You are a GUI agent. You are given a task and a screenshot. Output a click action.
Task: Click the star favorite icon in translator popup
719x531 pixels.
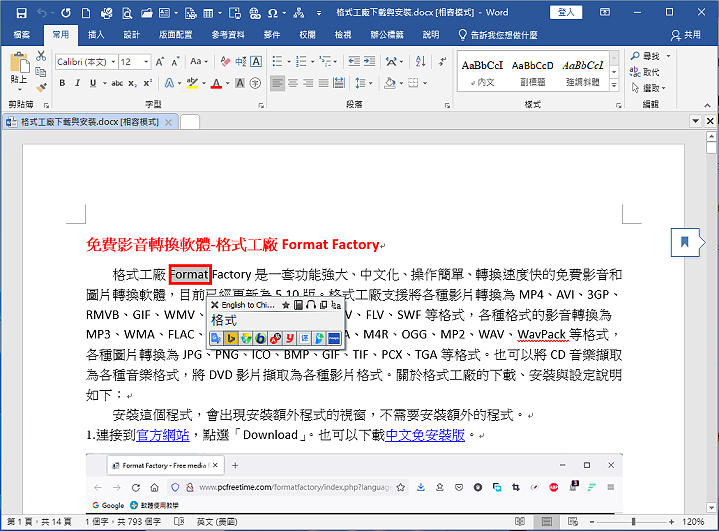[x=286, y=305]
